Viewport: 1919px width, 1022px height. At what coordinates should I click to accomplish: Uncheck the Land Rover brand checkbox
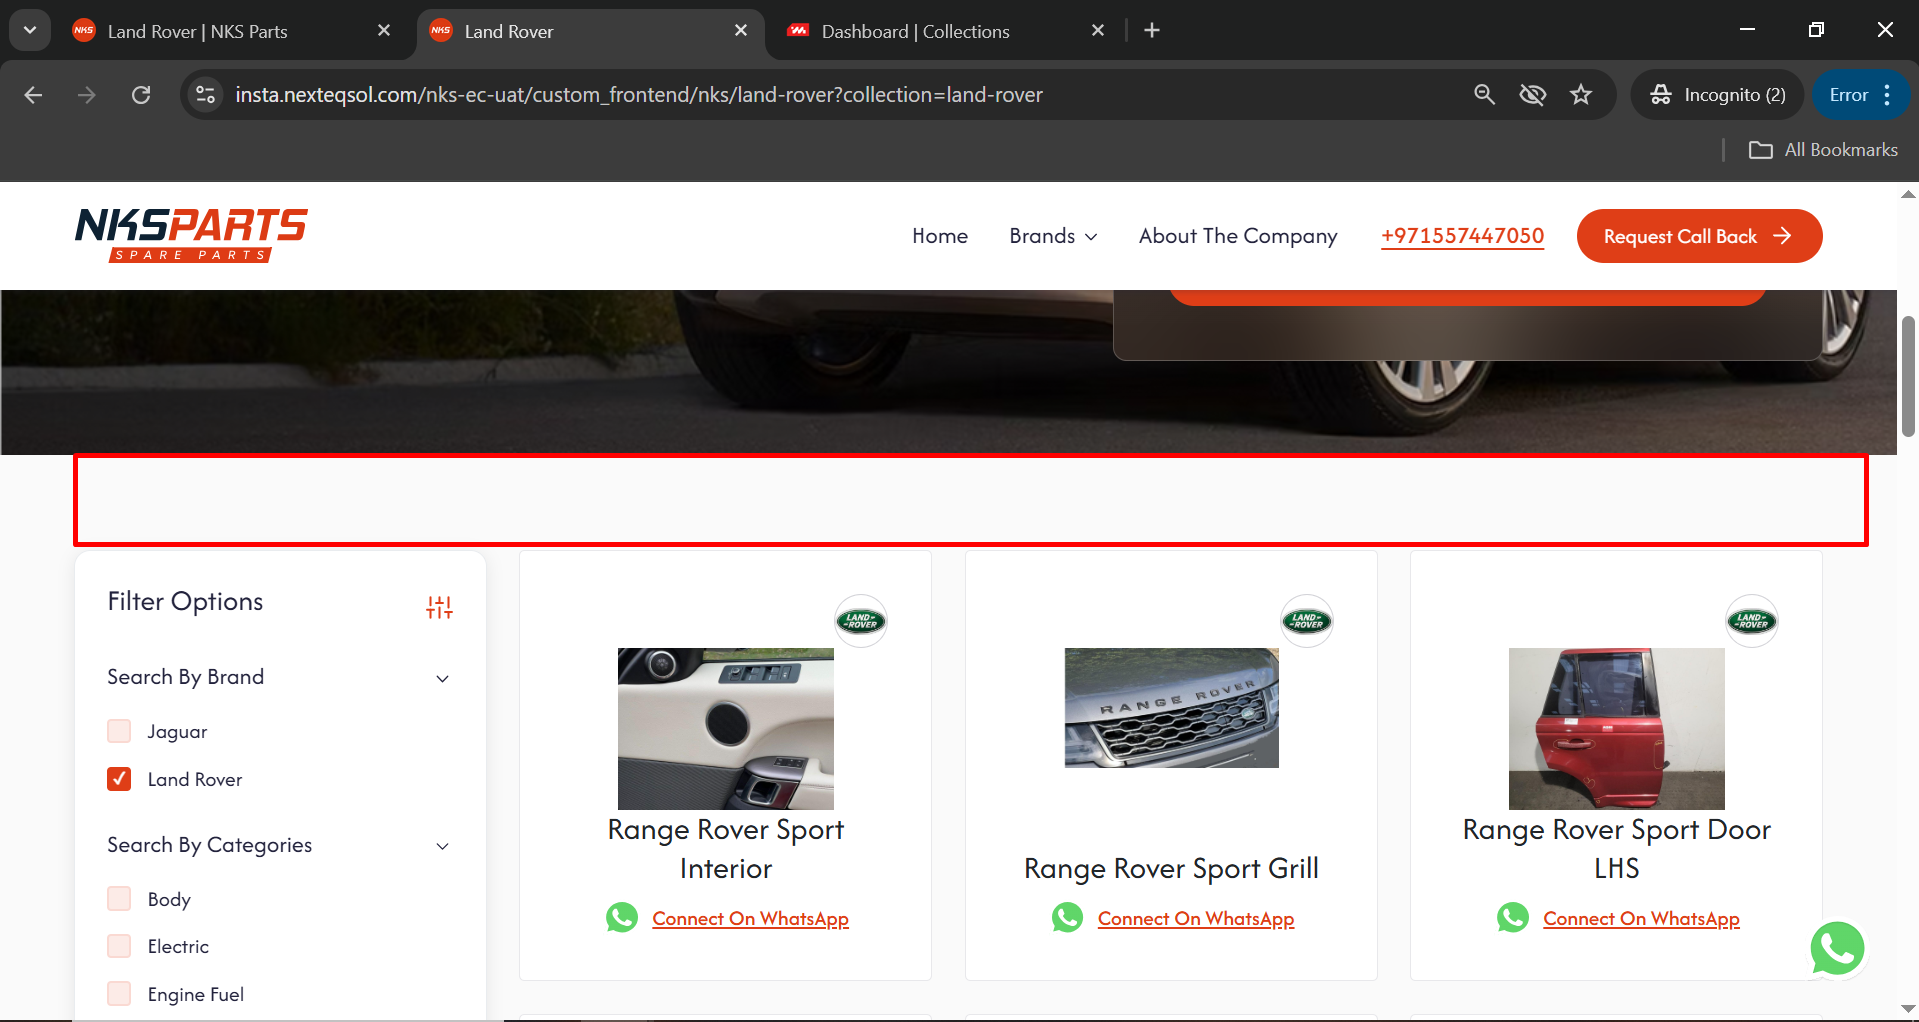(119, 779)
